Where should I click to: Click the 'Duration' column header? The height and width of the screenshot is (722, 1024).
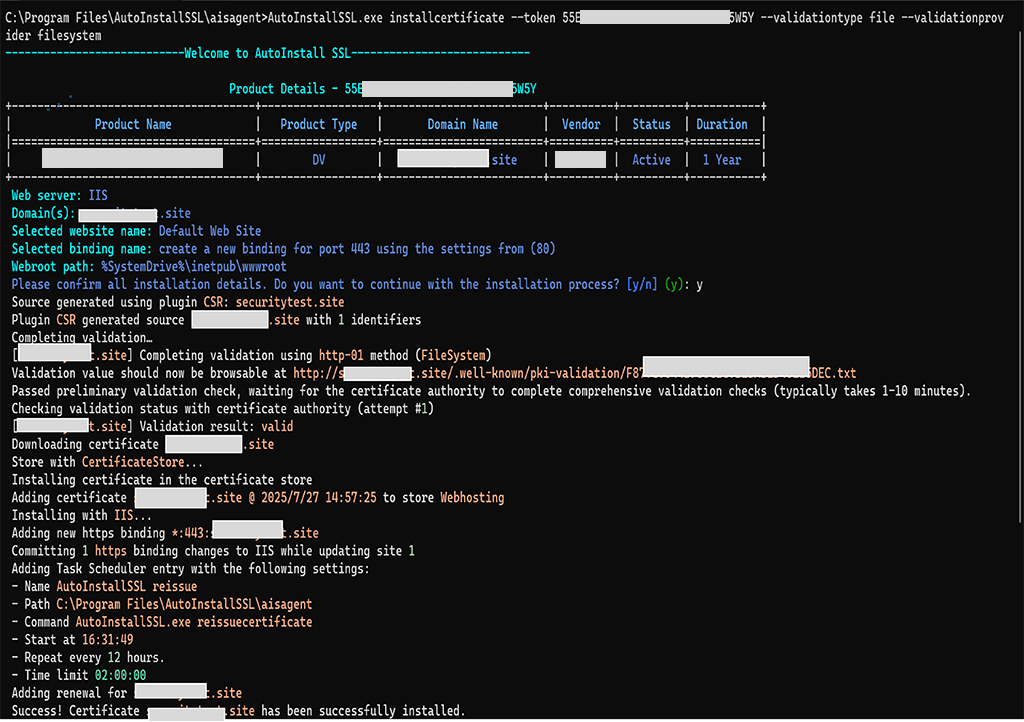[722, 124]
